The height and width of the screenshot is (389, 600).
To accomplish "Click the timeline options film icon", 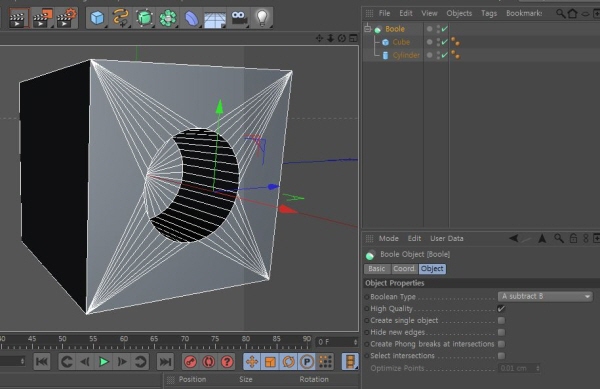I will 350,361.
